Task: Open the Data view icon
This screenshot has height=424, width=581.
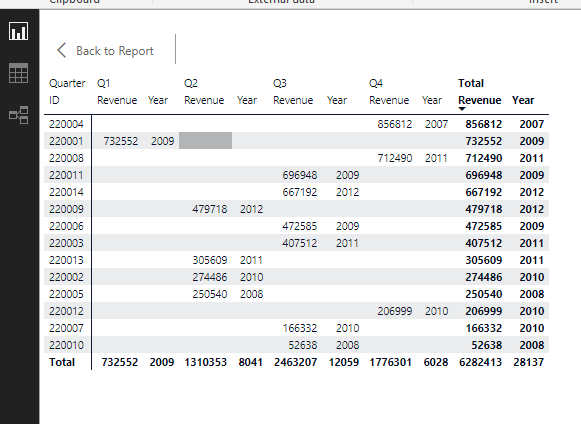Action: [x=18, y=73]
